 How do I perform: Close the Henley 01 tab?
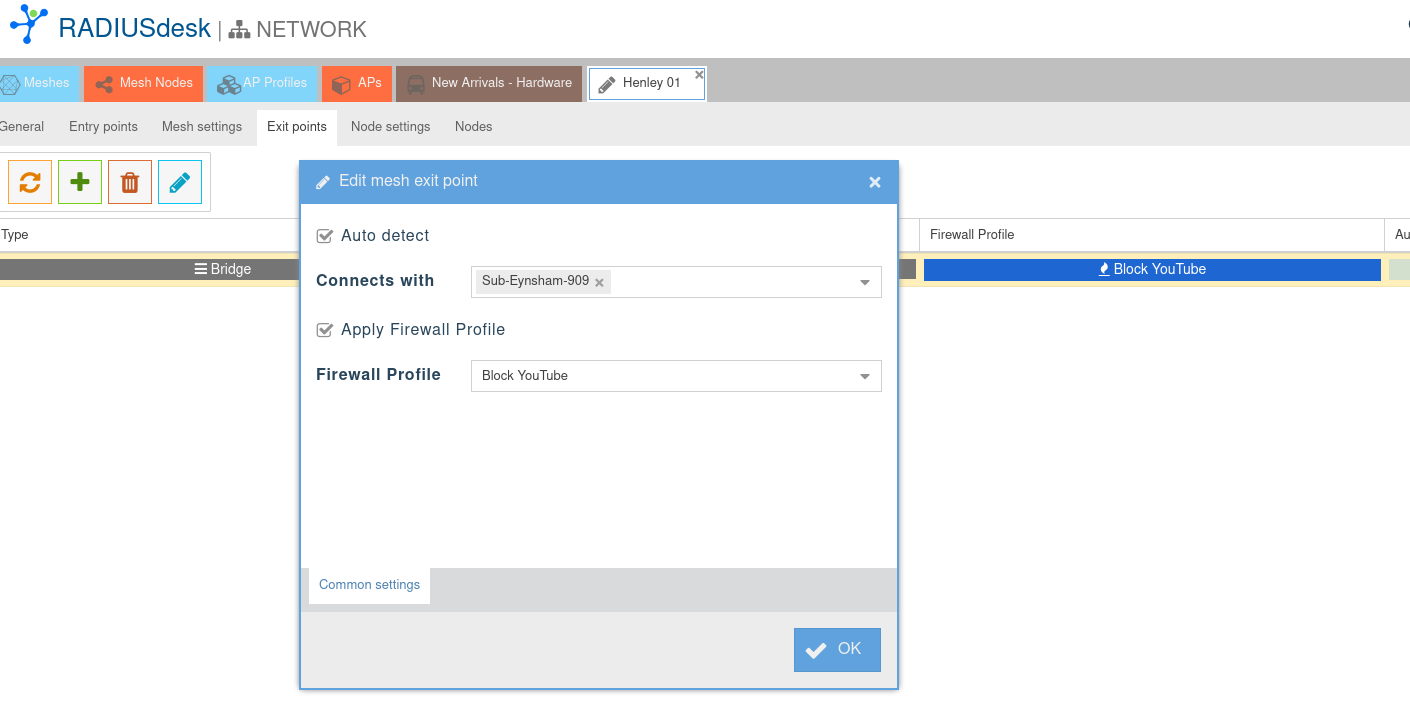pos(699,74)
